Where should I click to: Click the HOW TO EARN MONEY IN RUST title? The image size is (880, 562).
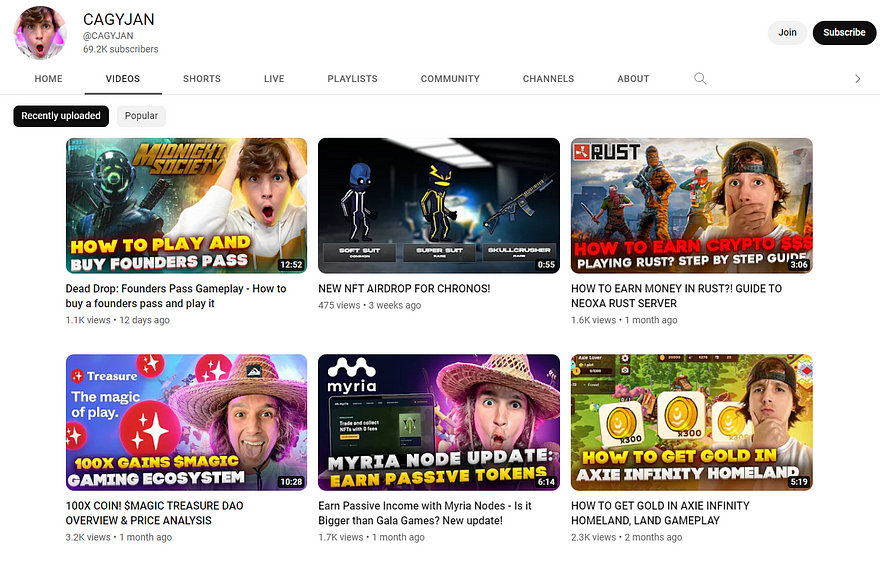tap(676, 296)
